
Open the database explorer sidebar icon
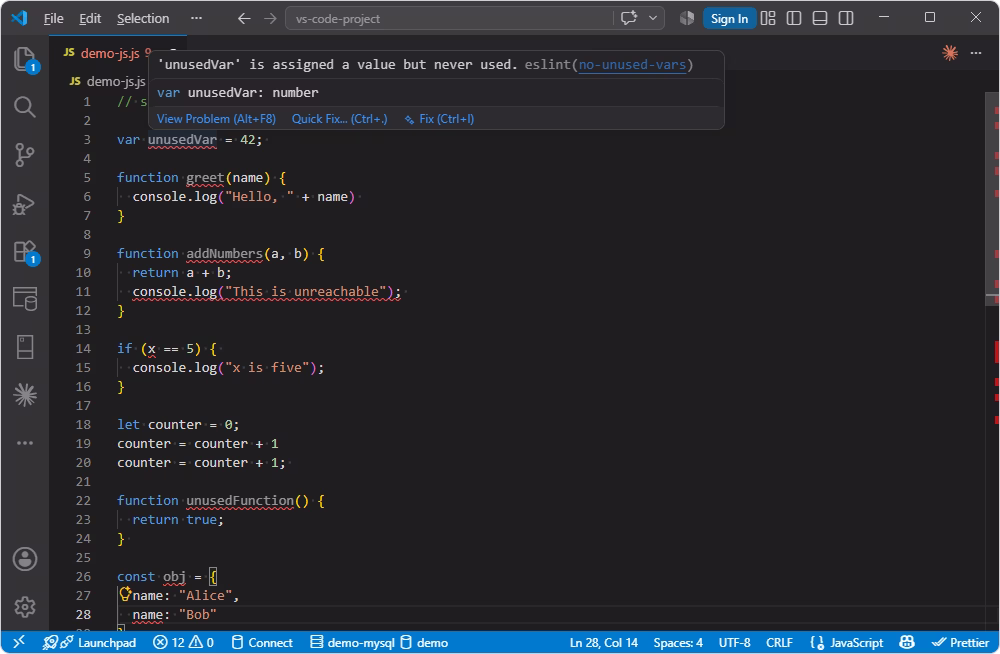25,299
